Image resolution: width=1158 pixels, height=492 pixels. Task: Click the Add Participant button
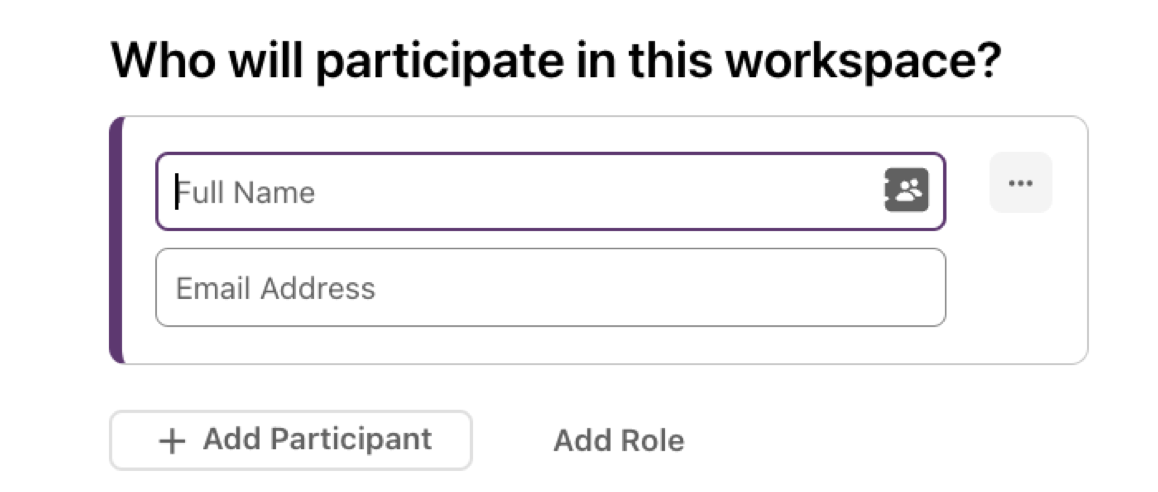291,440
